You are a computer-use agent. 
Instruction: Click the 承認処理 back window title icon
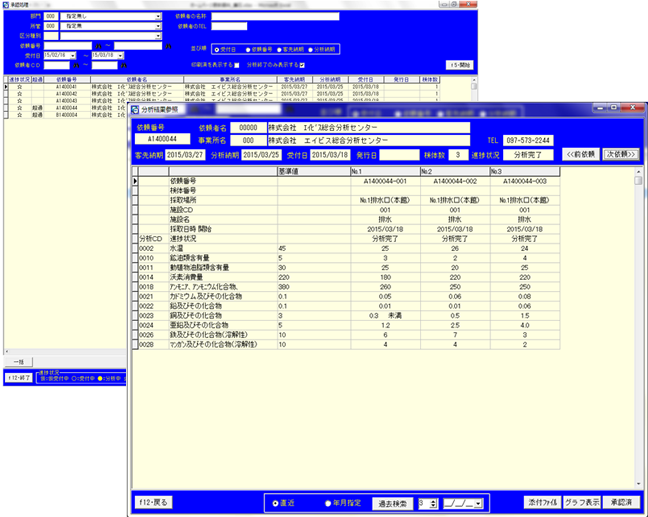(x=5, y=5)
